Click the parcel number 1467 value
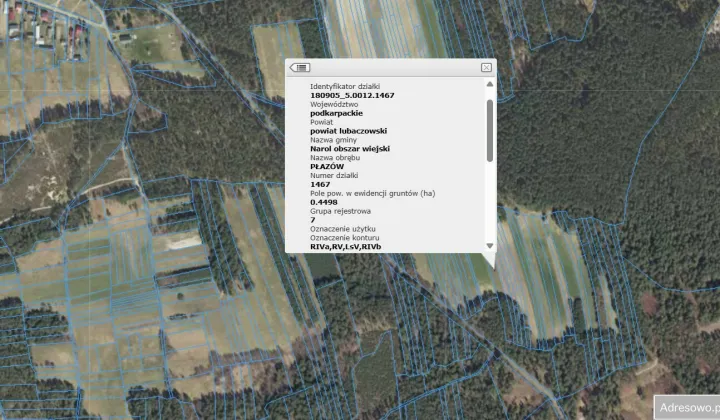720x420 pixels. pyautogui.click(x=320, y=185)
